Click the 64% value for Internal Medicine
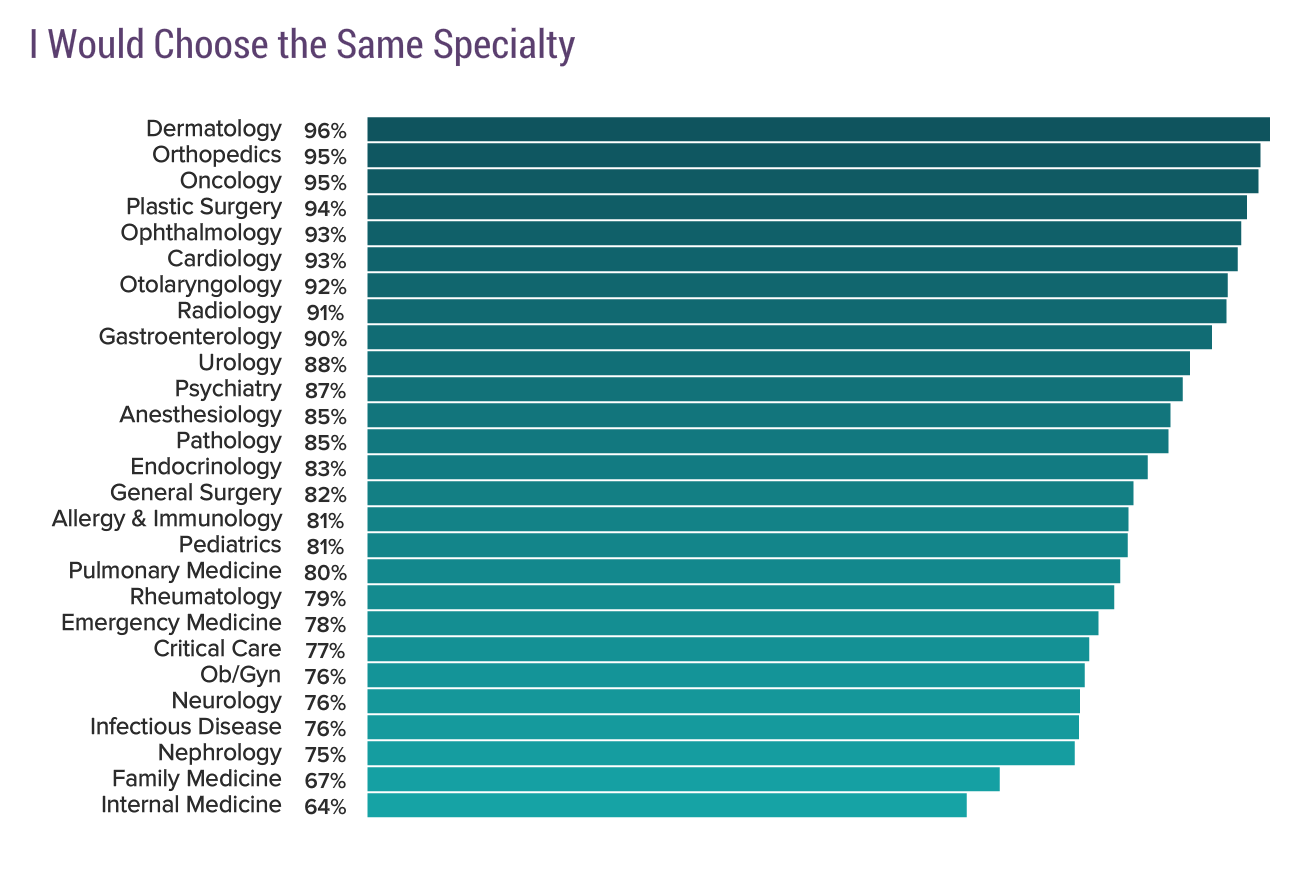1290x878 pixels. pyautogui.click(x=325, y=807)
